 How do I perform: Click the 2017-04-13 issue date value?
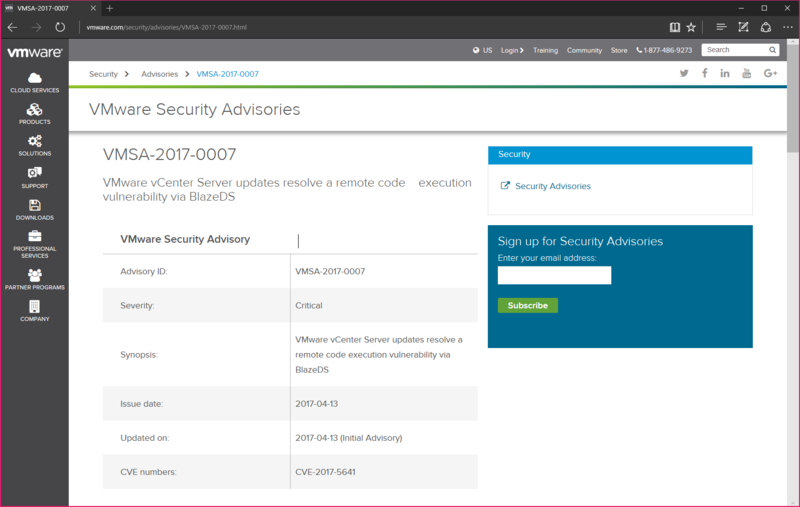316,403
